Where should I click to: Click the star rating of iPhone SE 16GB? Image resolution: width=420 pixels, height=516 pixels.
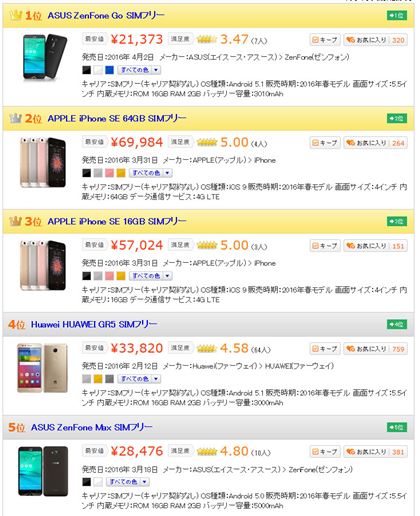point(207,246)
